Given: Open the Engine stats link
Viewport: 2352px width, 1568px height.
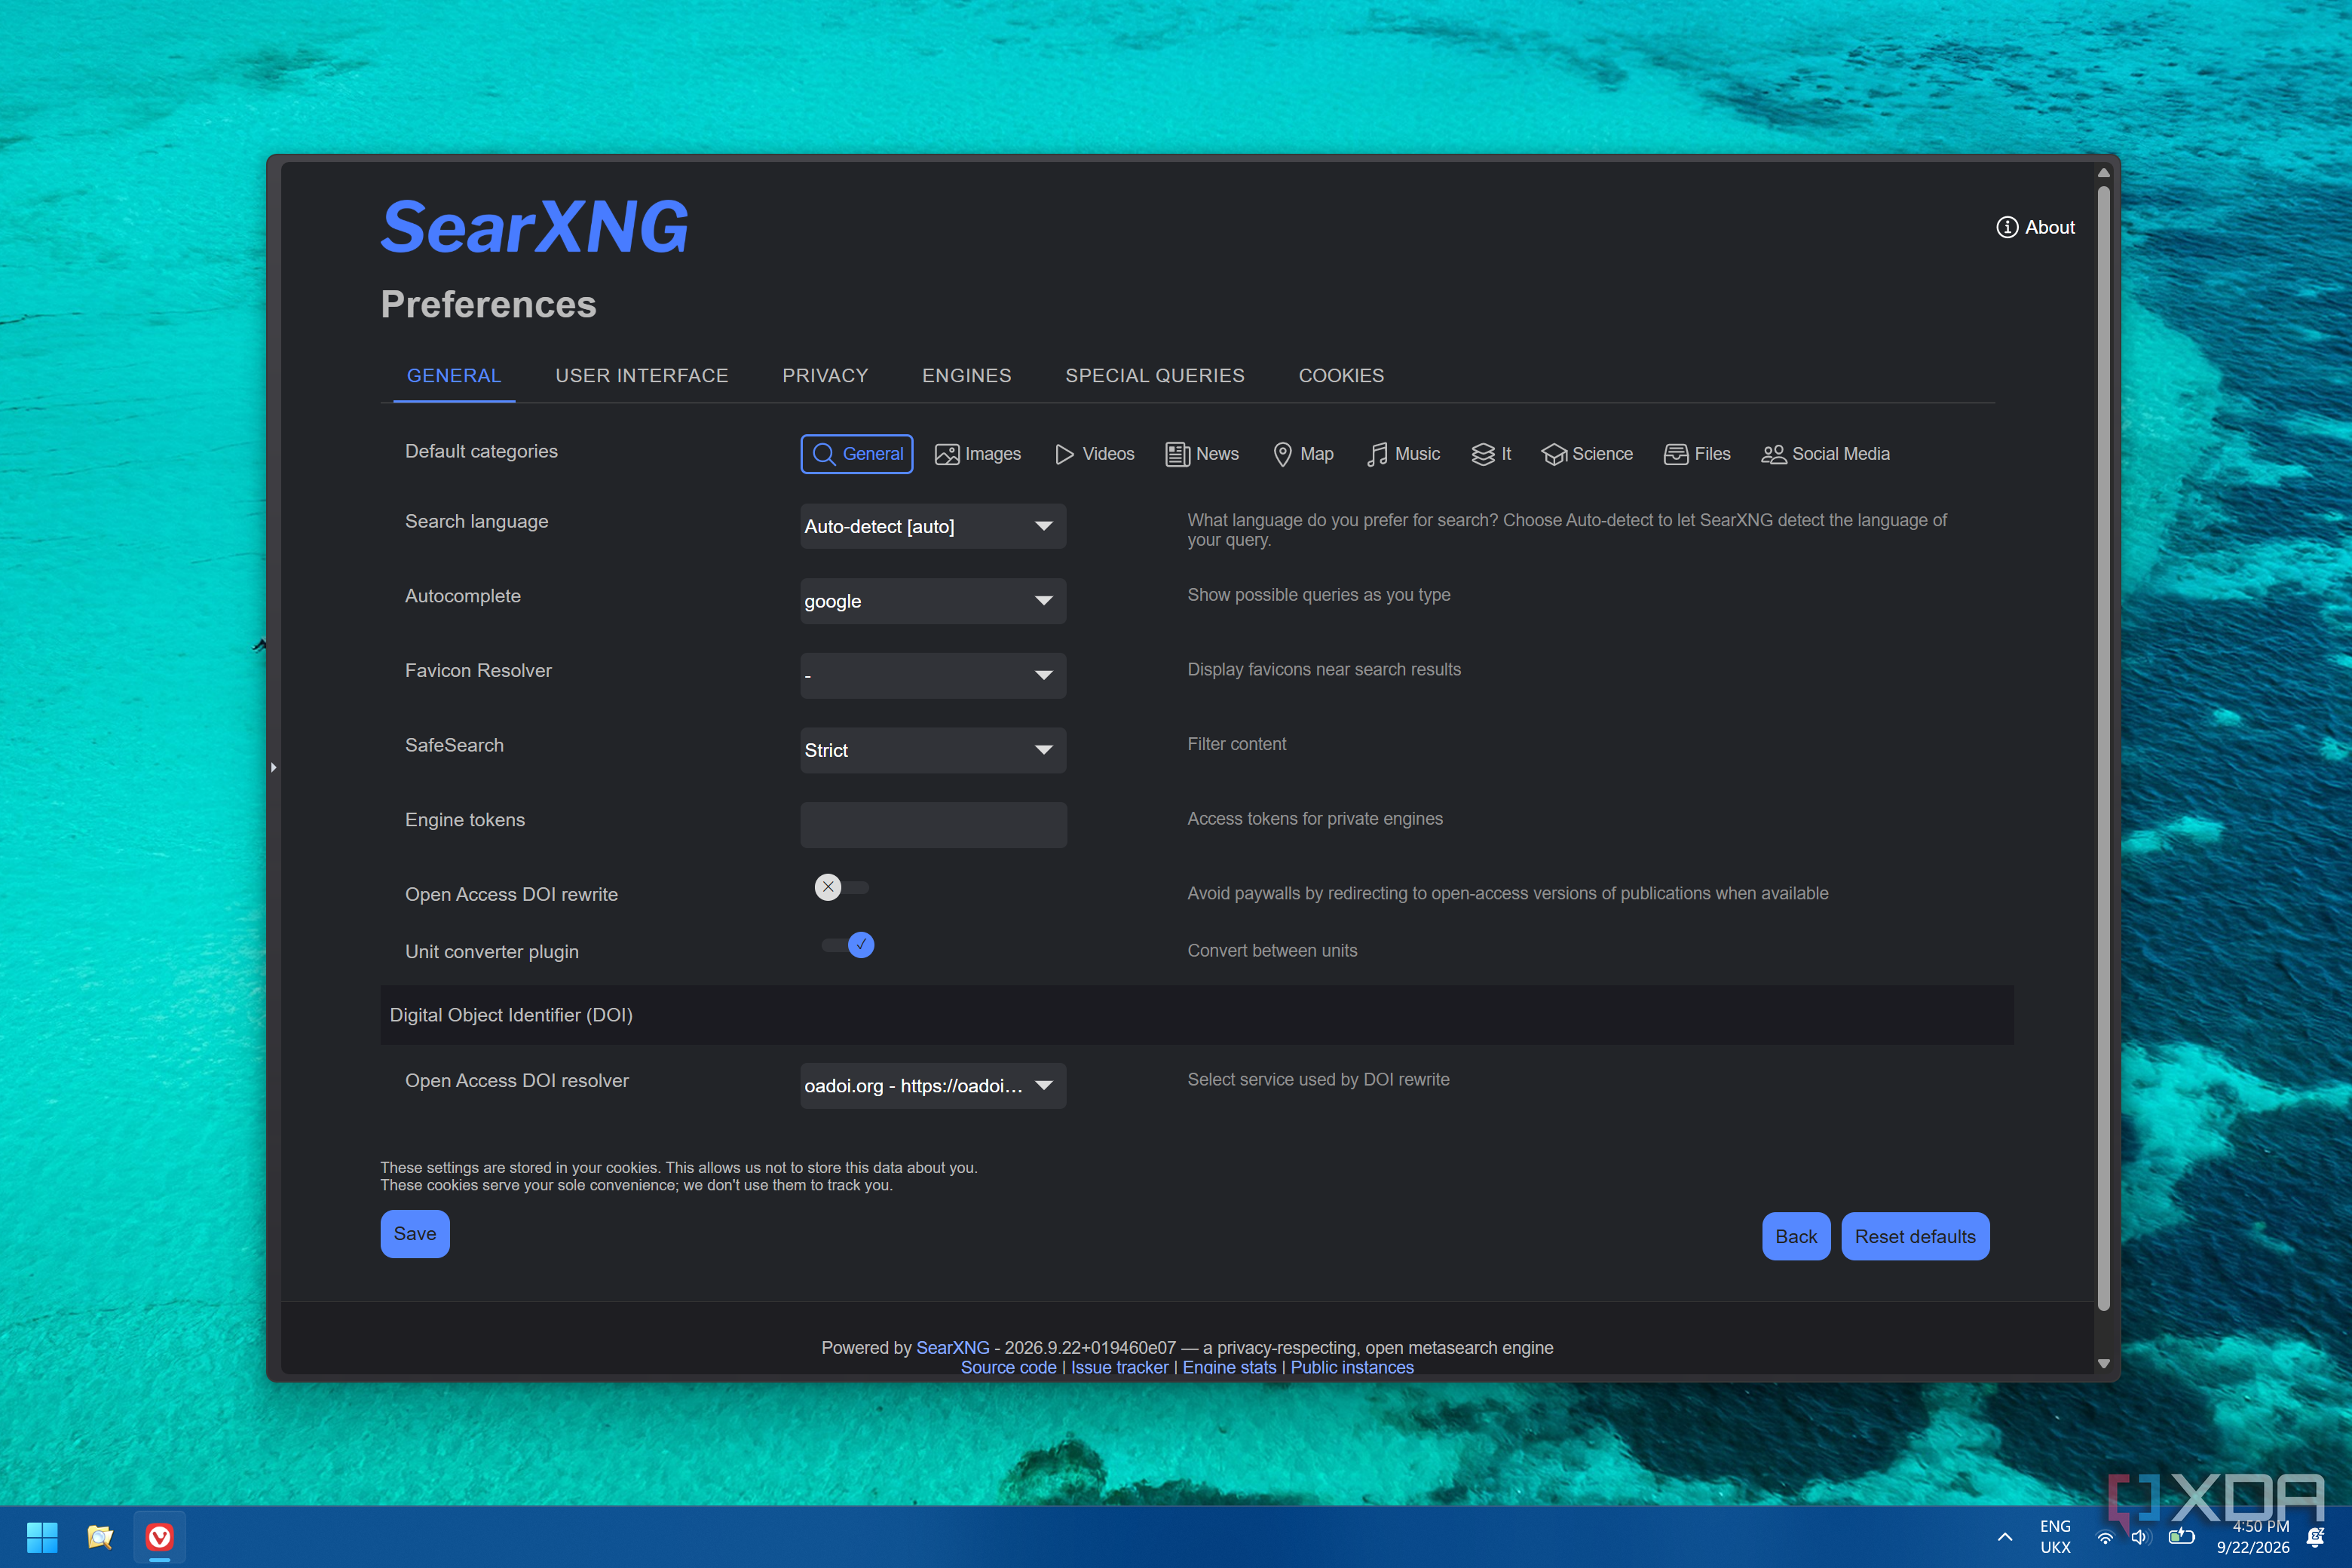Looking at the screenshot, I should (1229, 1367).
